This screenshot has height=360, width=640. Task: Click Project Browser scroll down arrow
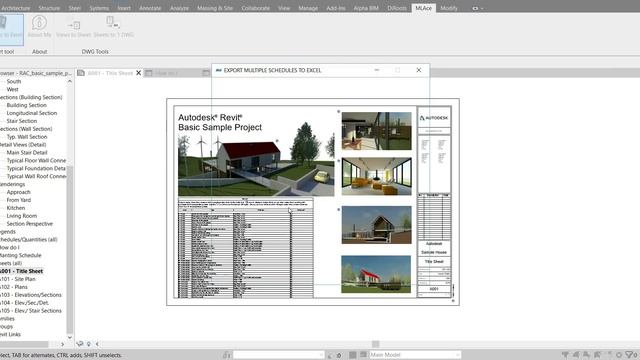(x=70, y=338)
